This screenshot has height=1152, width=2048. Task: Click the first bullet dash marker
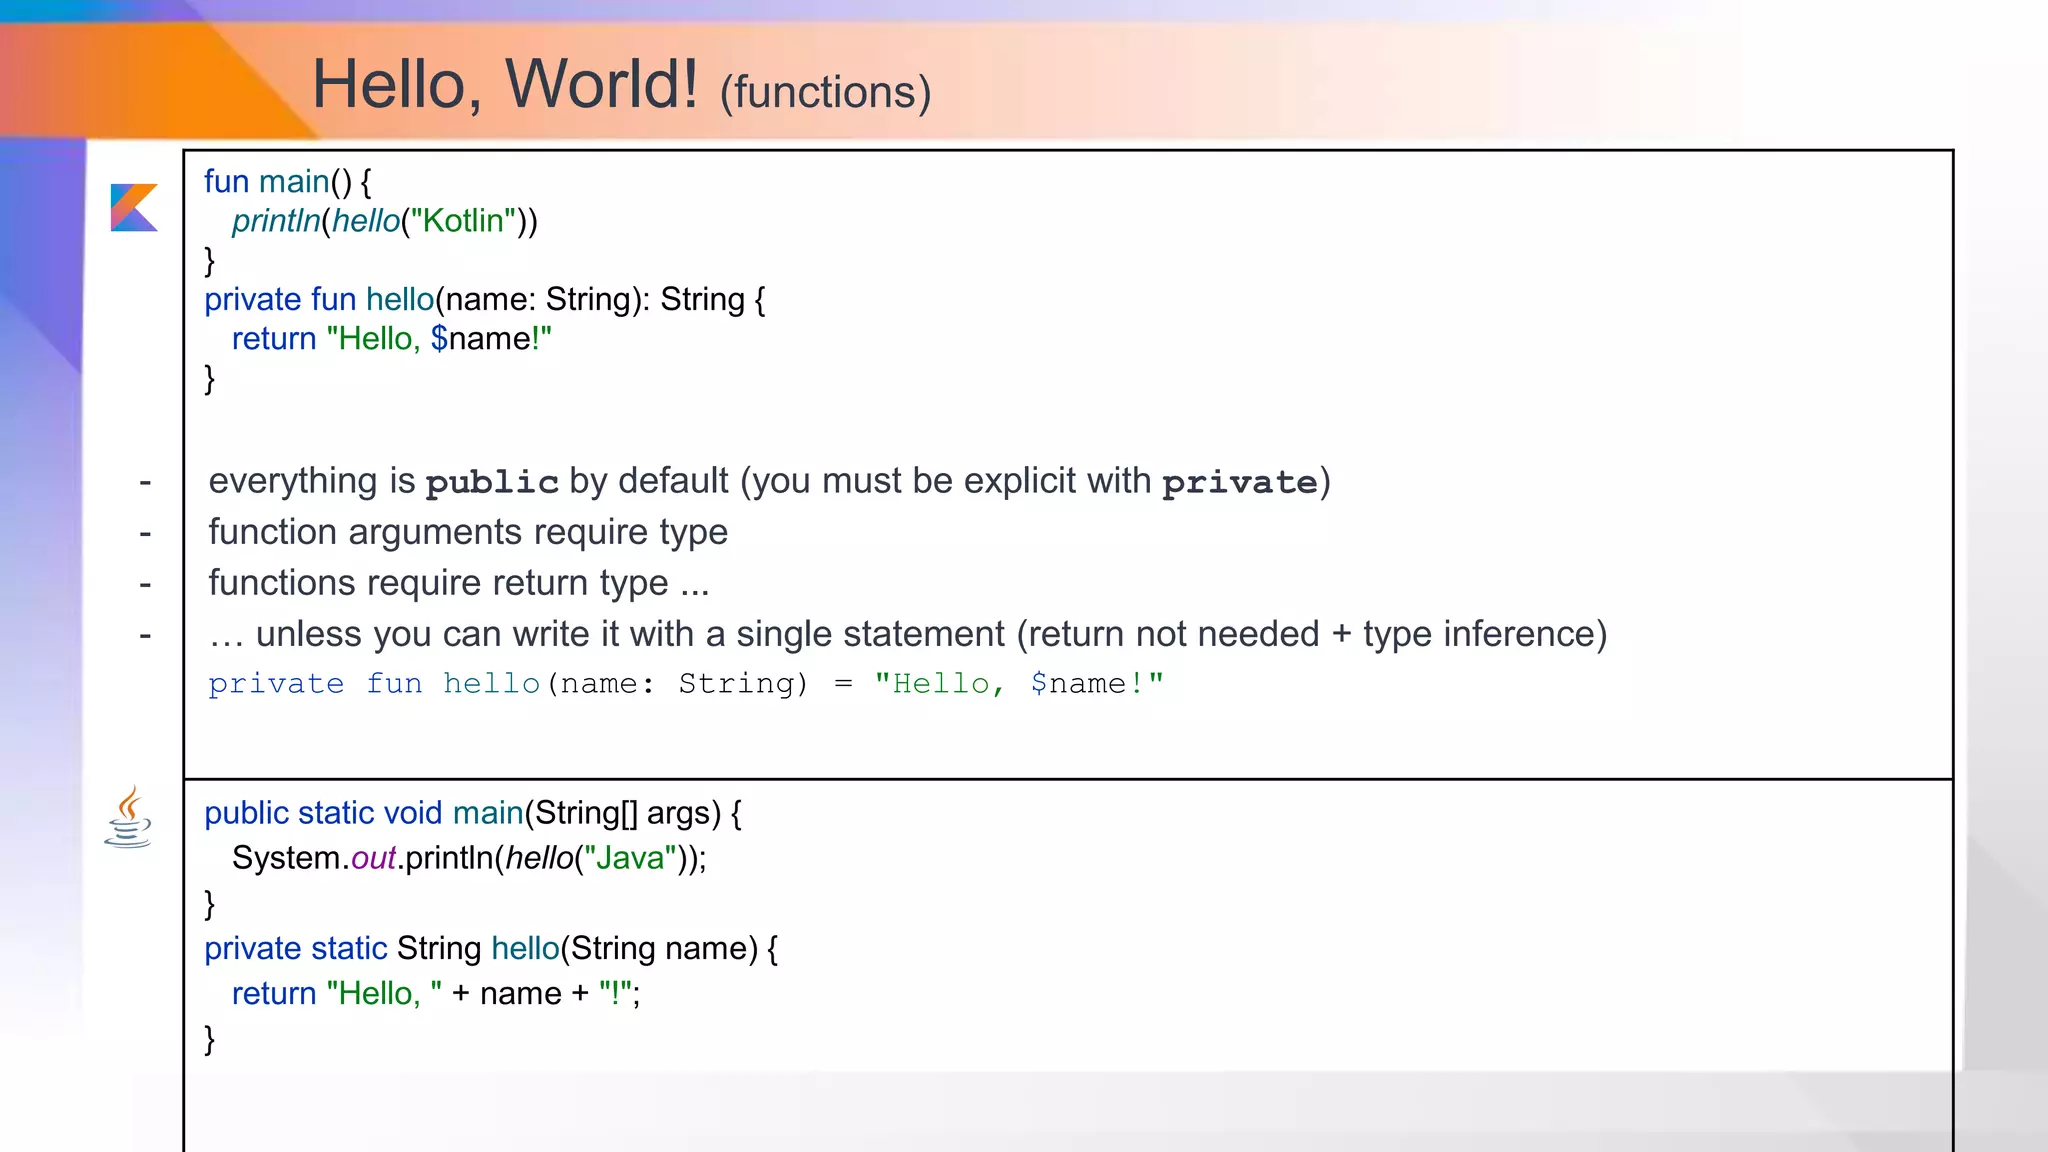point(146,483)
